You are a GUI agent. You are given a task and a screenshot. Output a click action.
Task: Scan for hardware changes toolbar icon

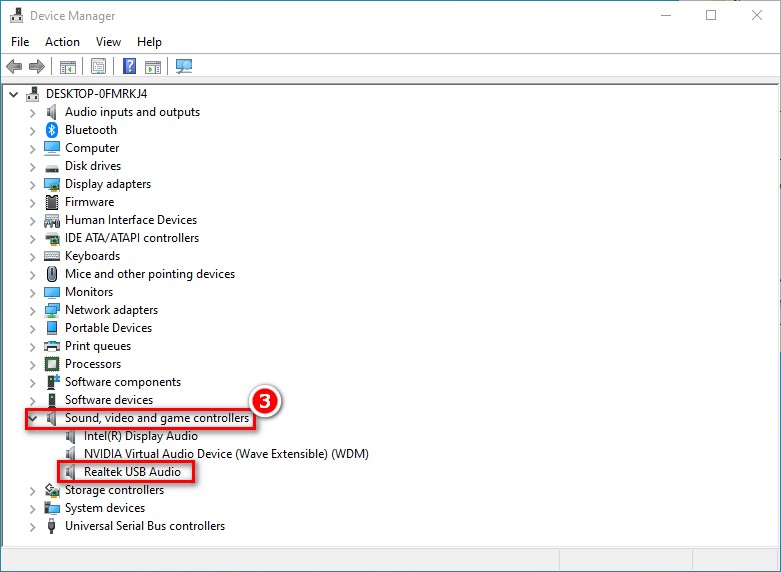184,67
